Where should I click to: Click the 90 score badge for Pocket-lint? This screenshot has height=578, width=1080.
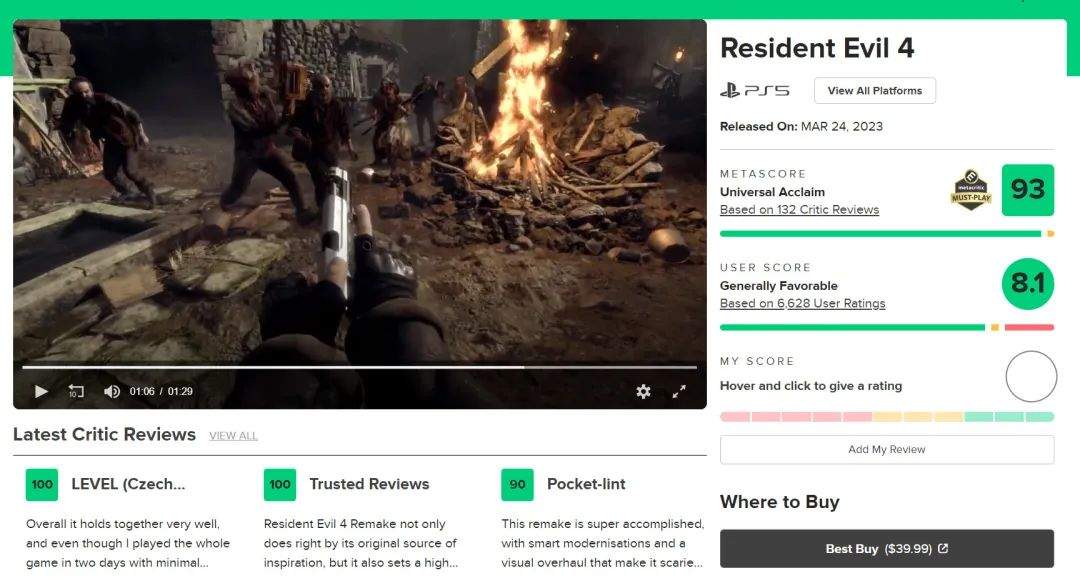coord(517,484)
